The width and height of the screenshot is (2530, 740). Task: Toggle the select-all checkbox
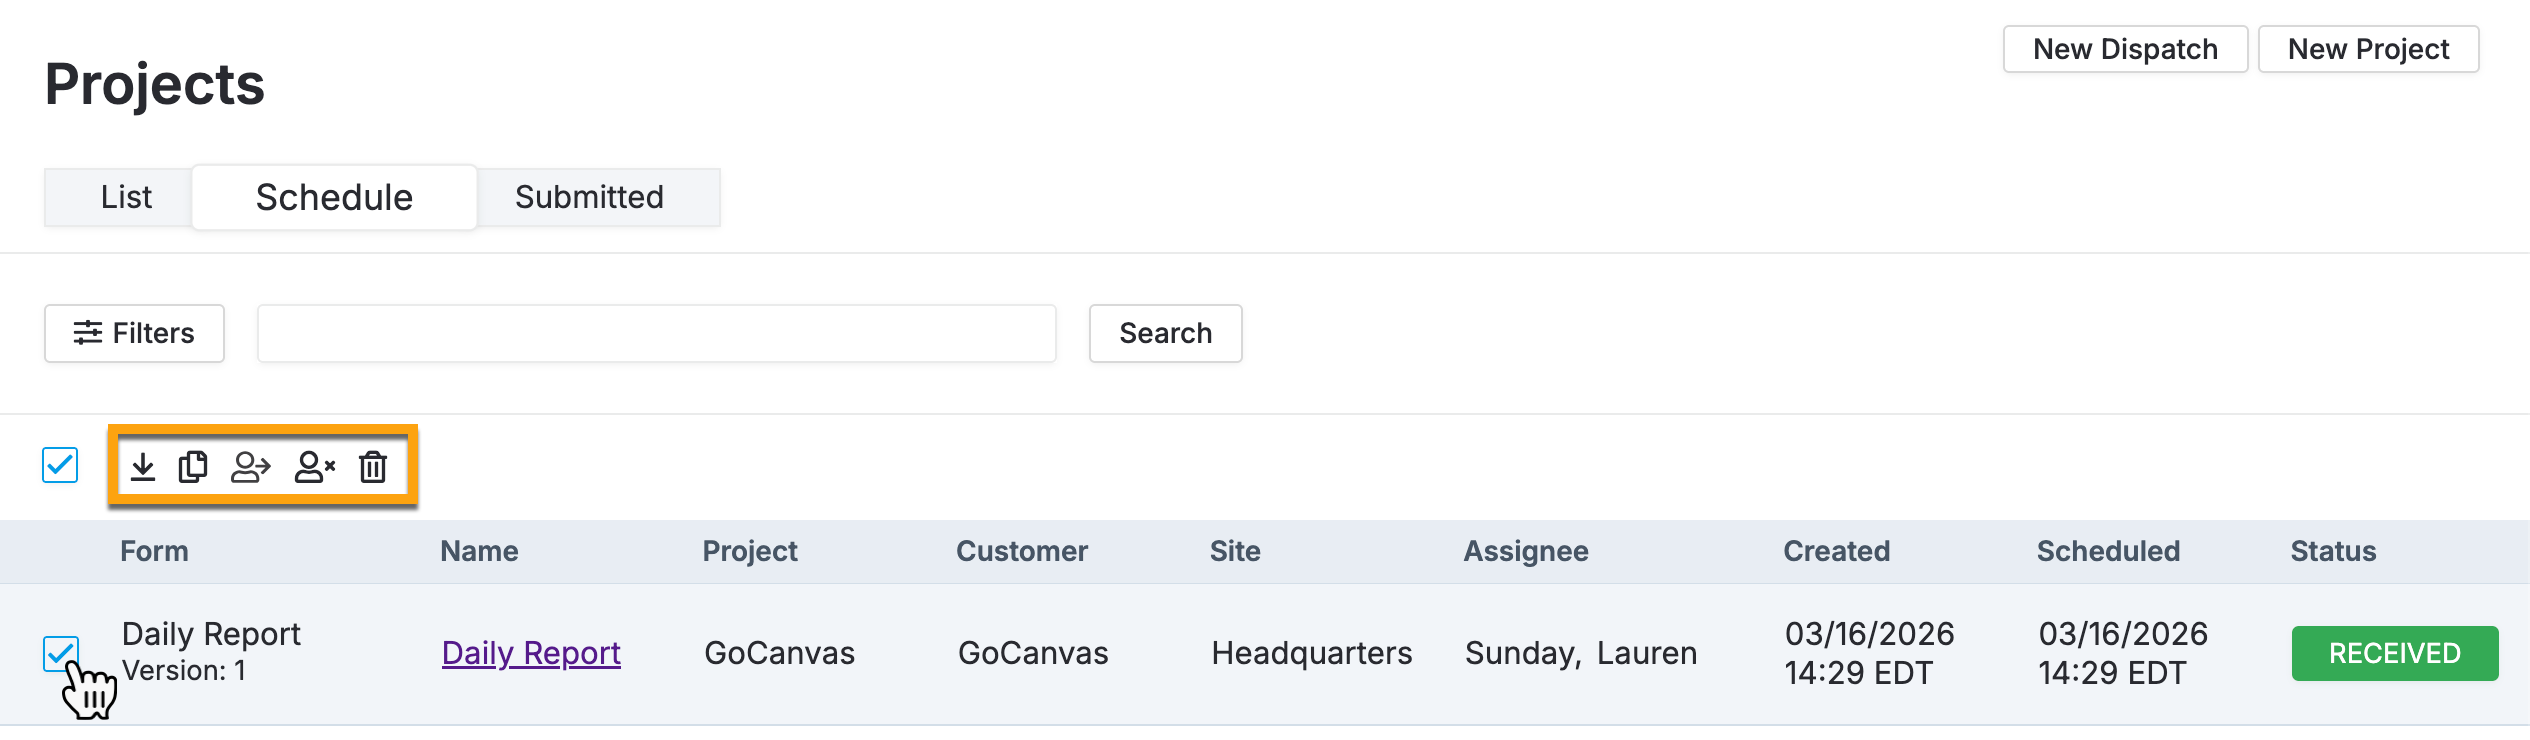click(60, 465)
